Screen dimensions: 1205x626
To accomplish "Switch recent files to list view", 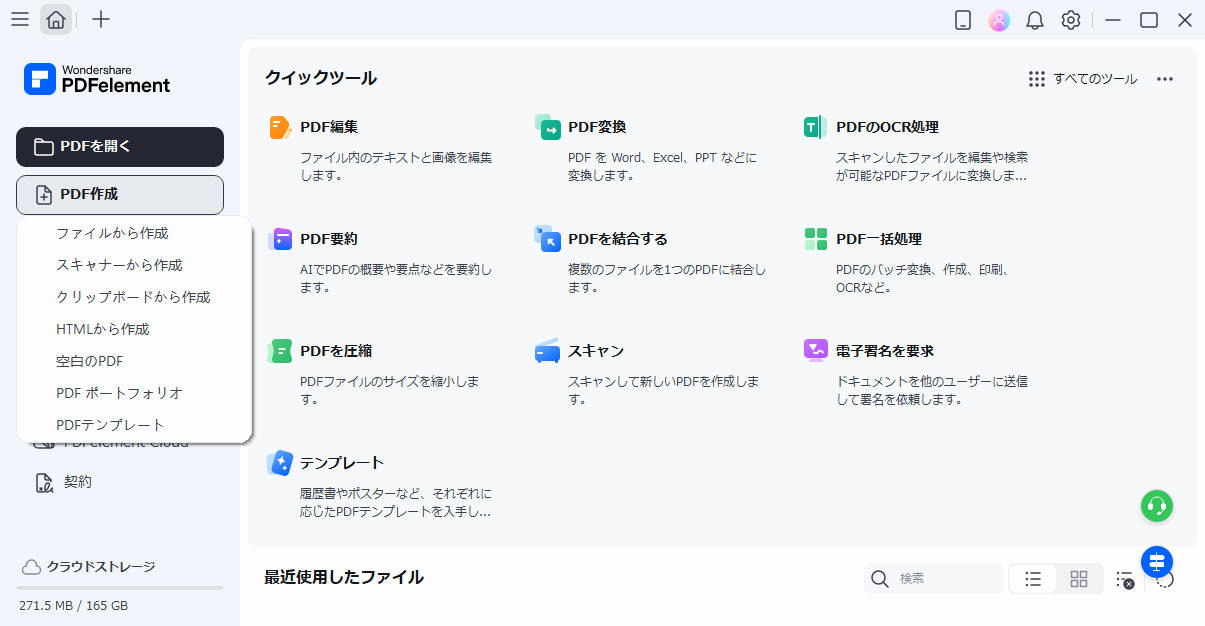I will pyautogui.click(x=1032, y=578).
